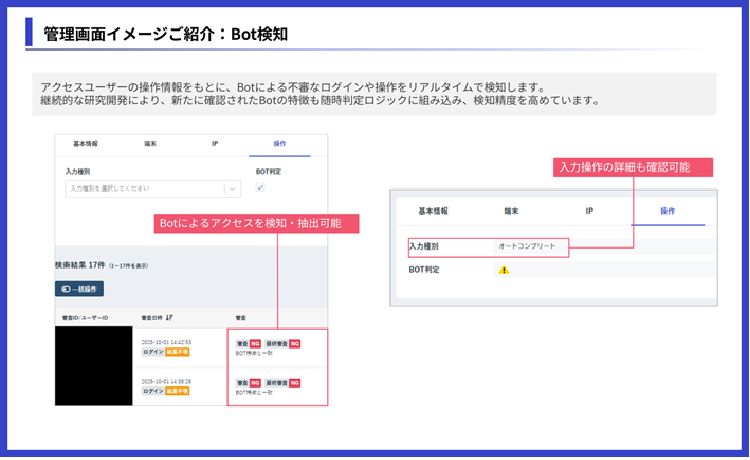Image resolution: width=750 pixels, height=460 pixels.
Task: Click the warning icon in BOT判定 row
Action: coord(504,270)
